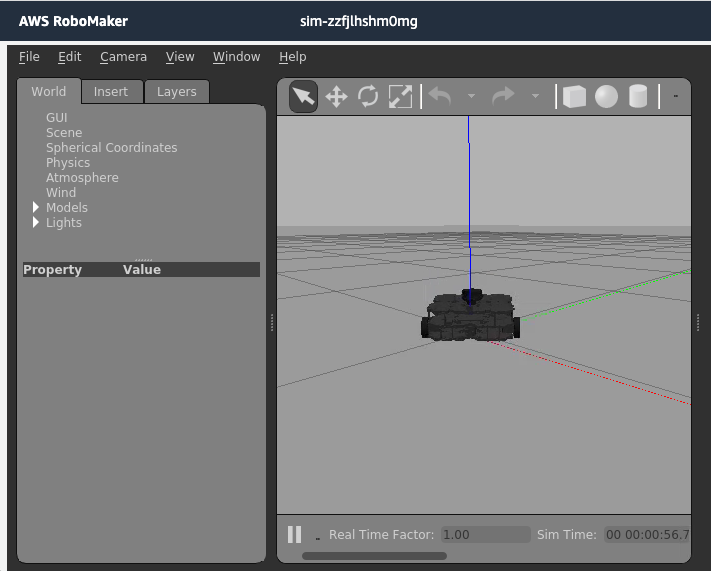Activate the rotate mode tool
This screenshot has height=571, width=711.
pos(368,97)
